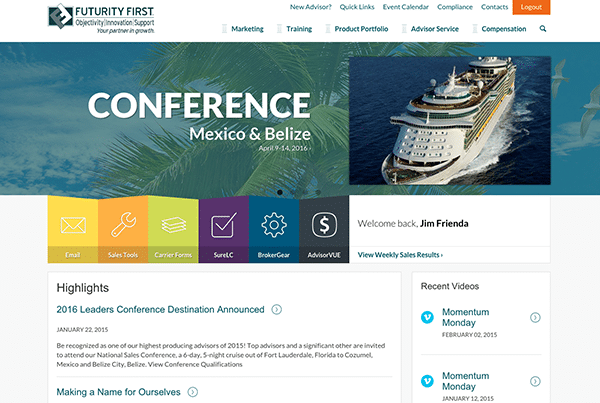The image size is (600, 403).
Task: Expand the Marketing nav menu
Action: coord(247,29)
